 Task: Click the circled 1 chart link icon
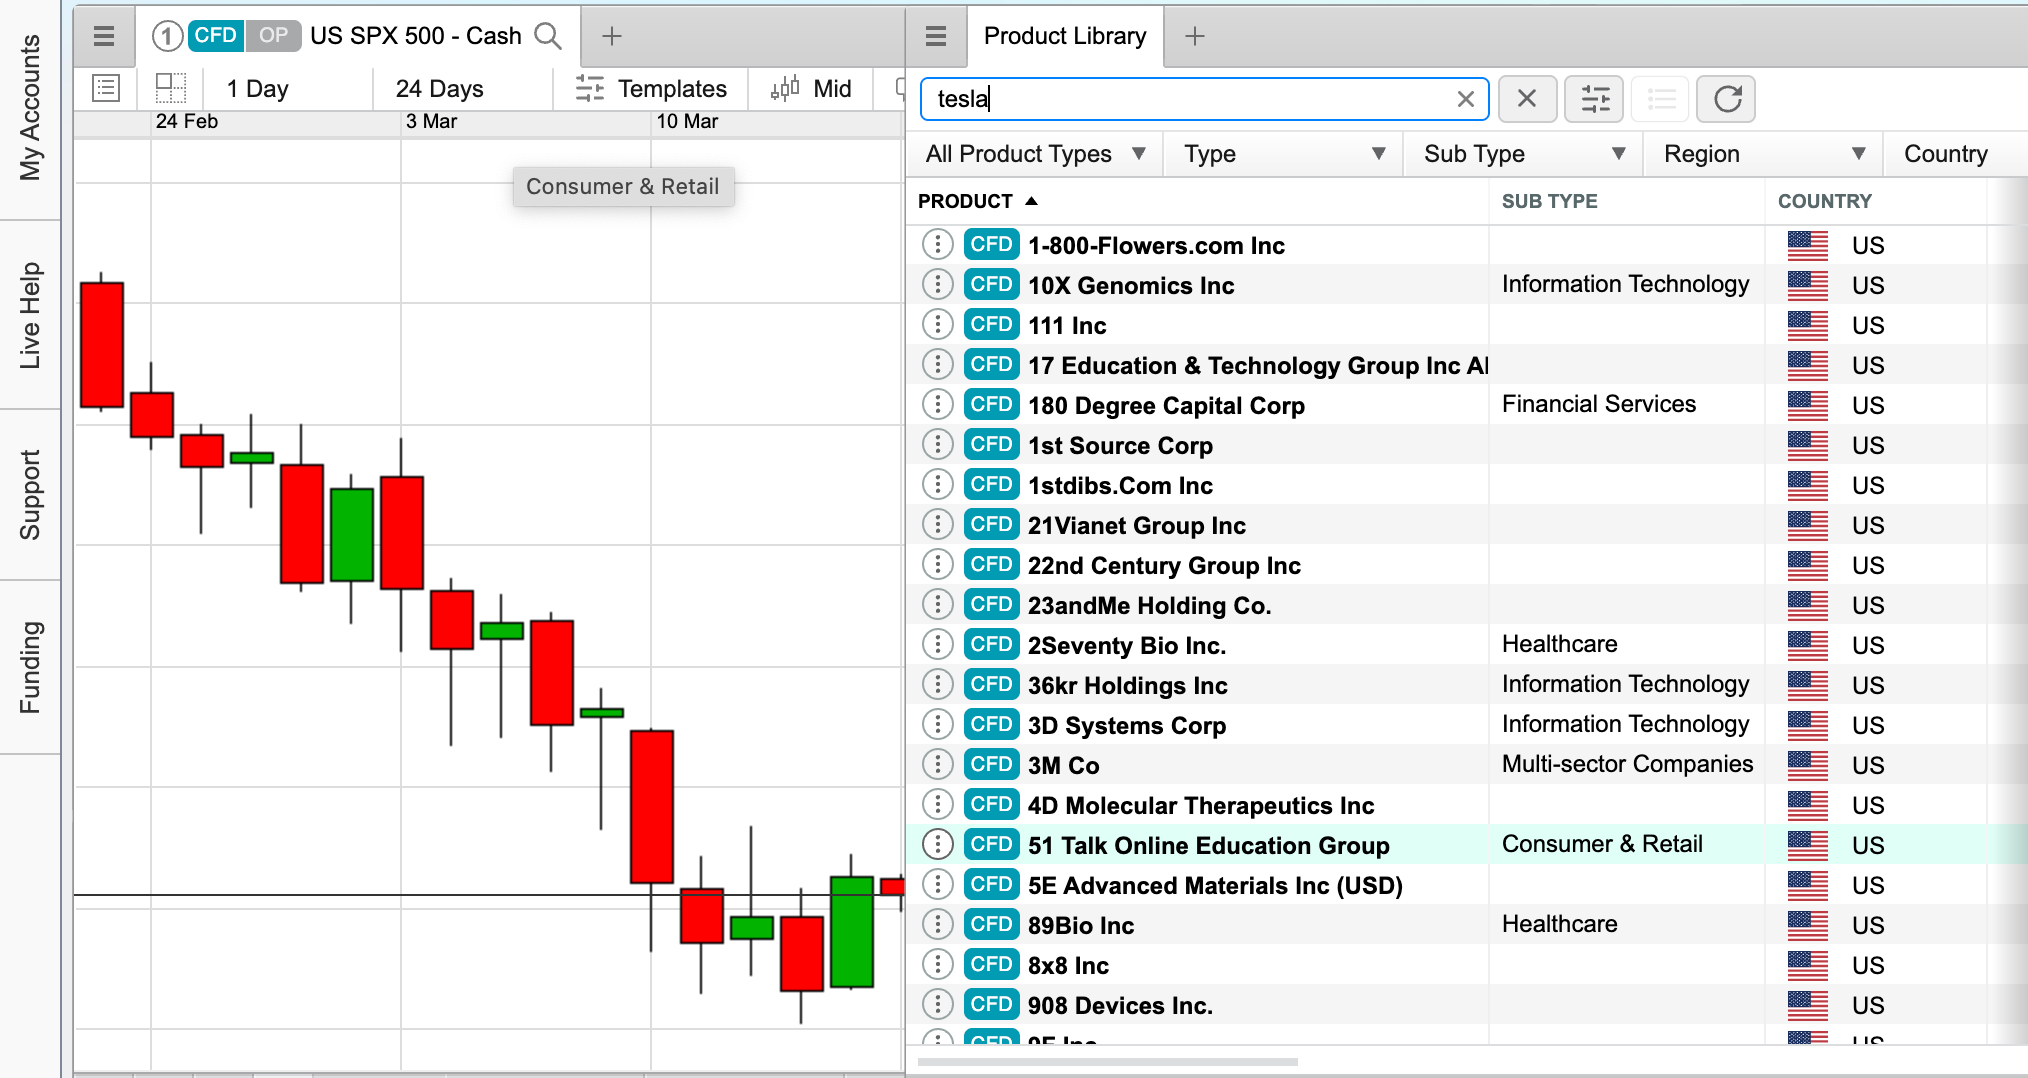tap(167, 36)
